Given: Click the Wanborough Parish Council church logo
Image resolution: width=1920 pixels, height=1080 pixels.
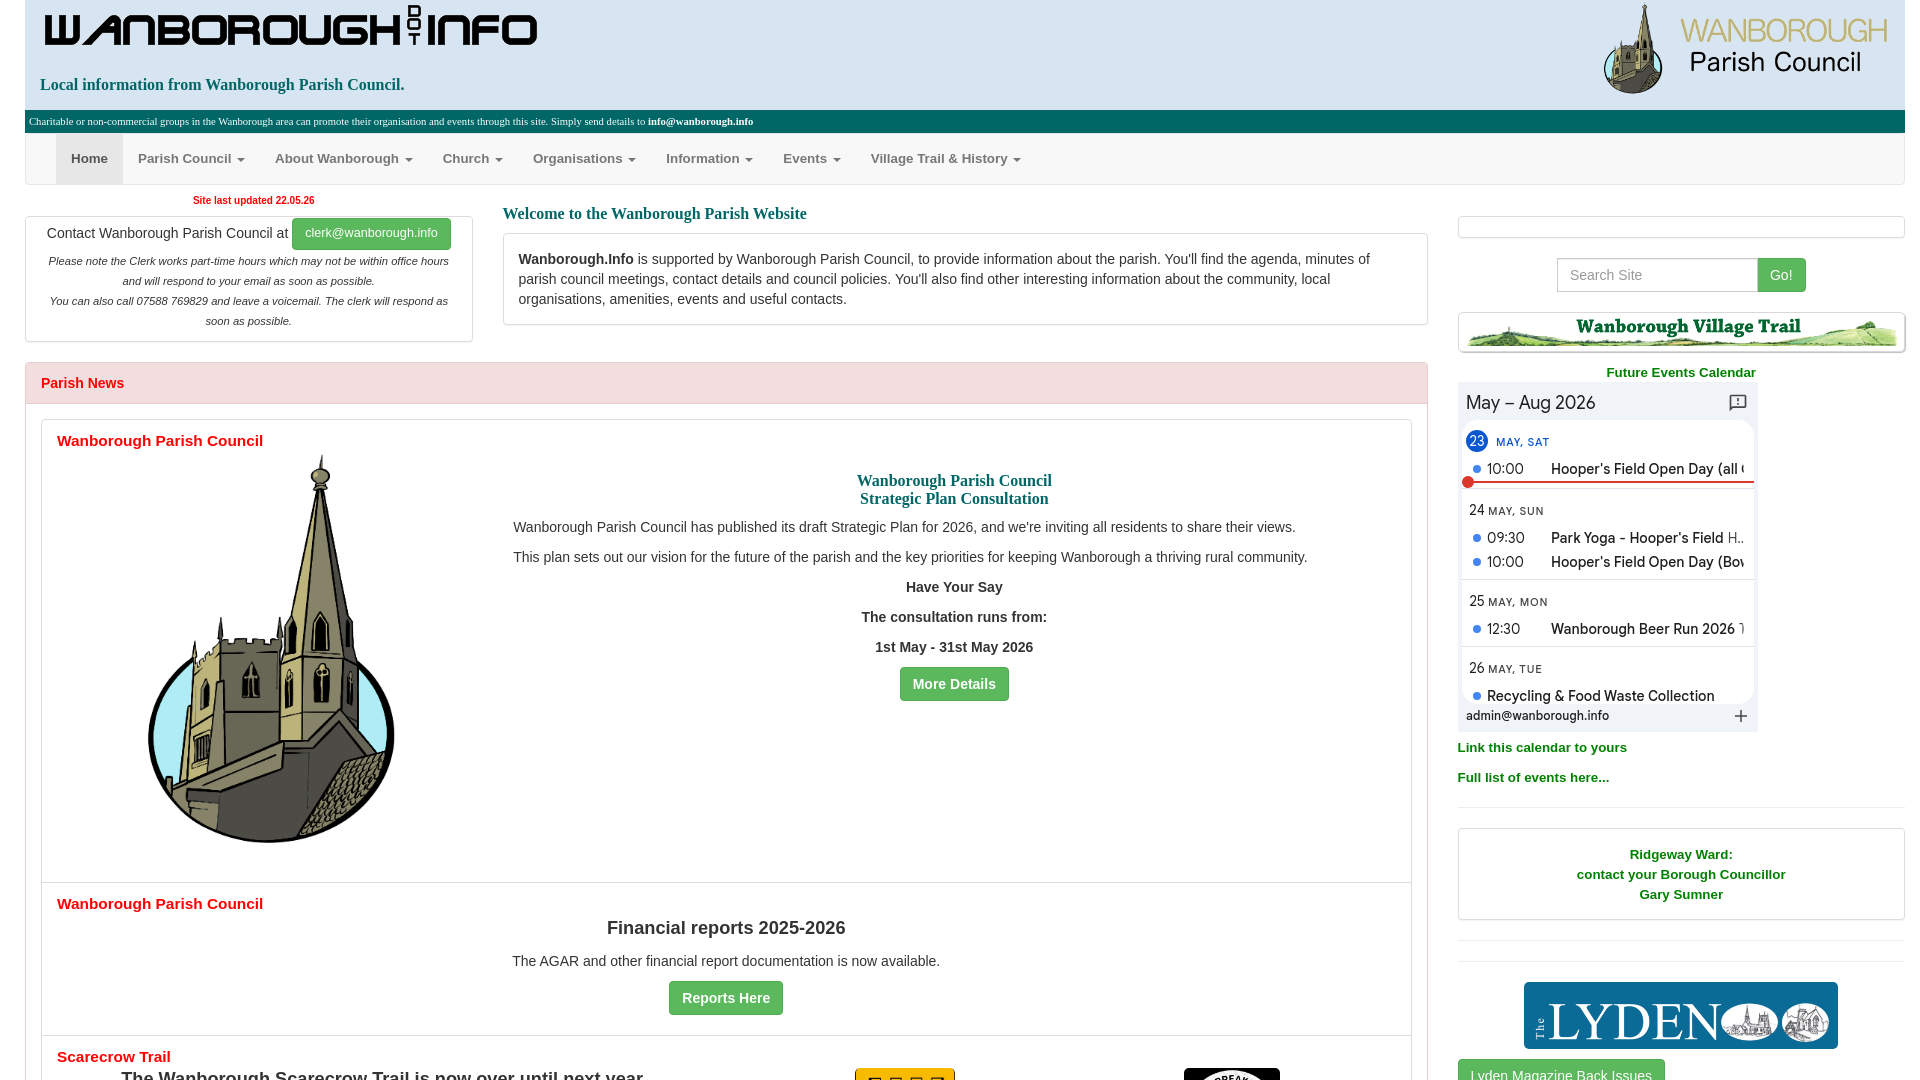Looking at the screenshot, I should [1745, 49].
